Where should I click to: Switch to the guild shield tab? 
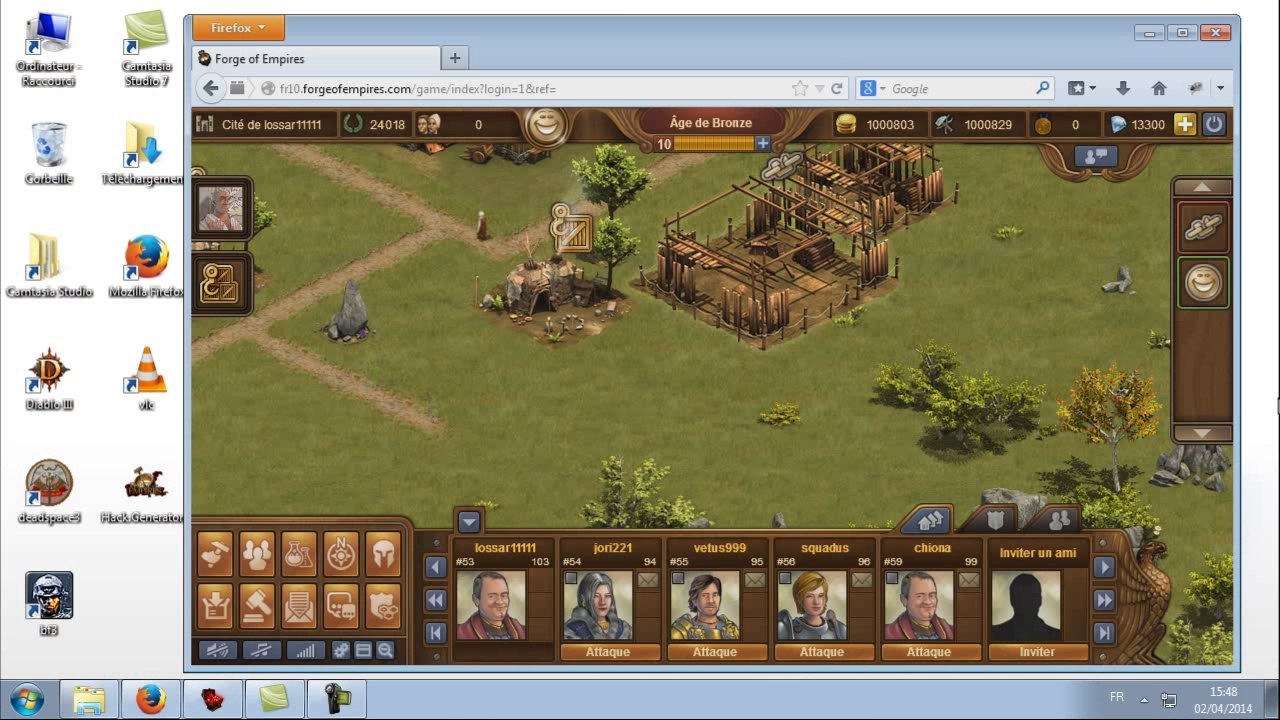(995, 520)
